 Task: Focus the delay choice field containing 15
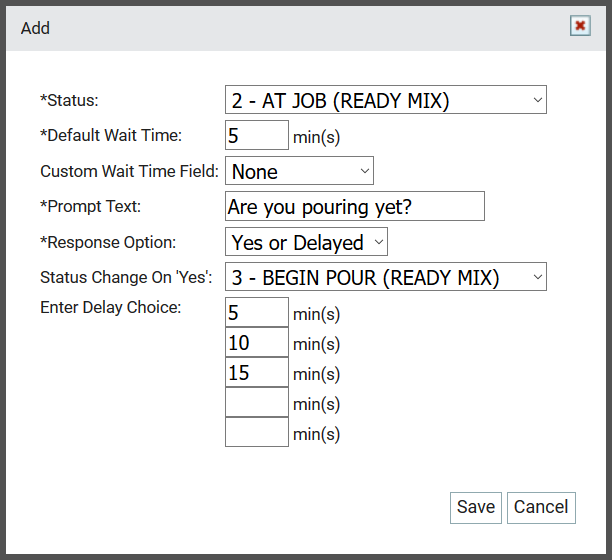coord(257,372)
